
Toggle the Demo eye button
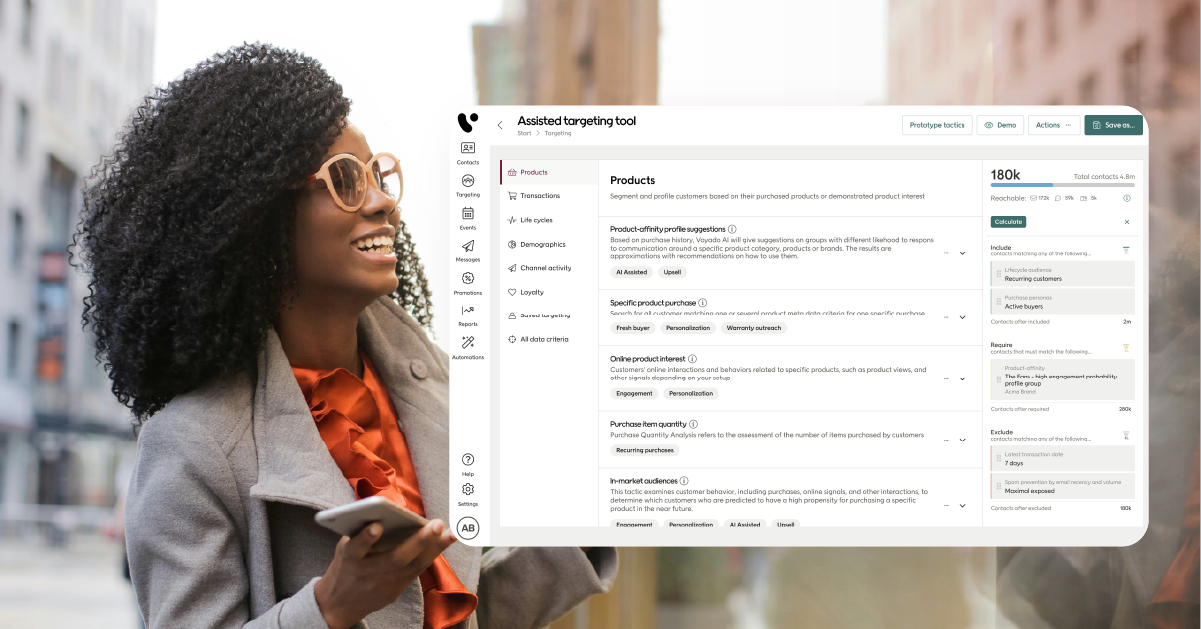[x=1000, y=125]
